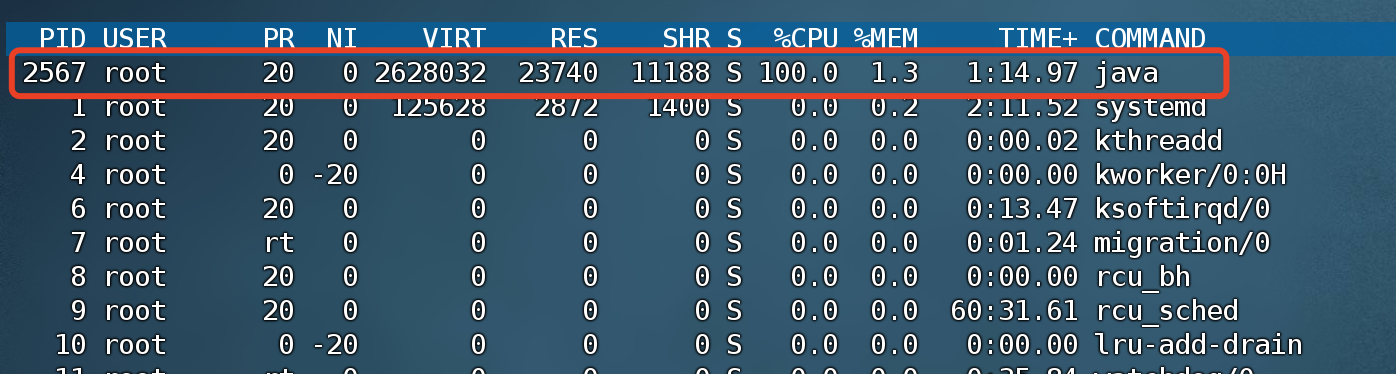The width and height of the screenshot is (1396, 374).
Task: Click the USER column header
Action: (135, 39)
